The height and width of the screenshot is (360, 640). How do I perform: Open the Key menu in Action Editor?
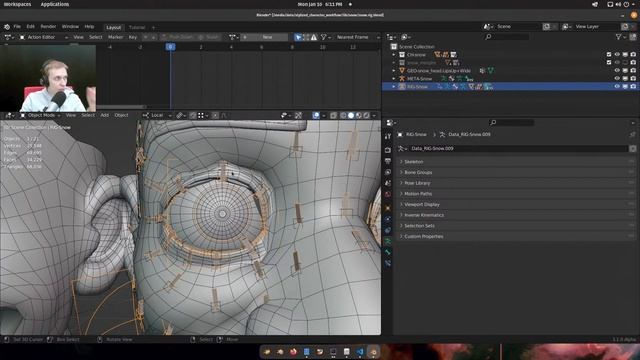[x=133, y=37]
